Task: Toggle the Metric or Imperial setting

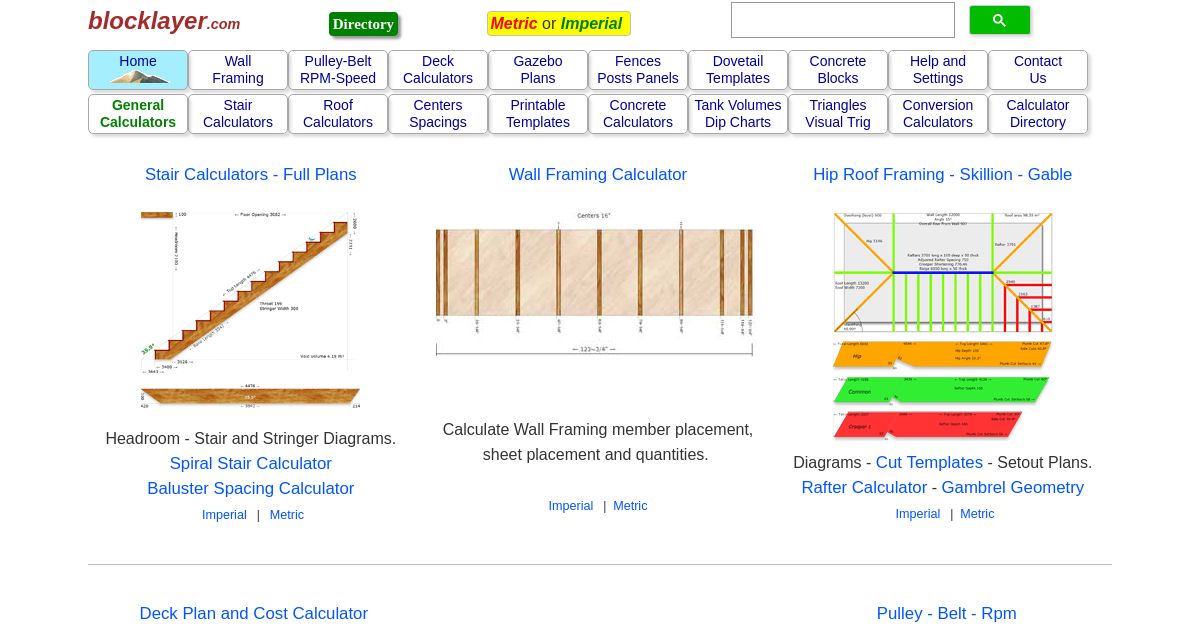Action: point(558,23)
